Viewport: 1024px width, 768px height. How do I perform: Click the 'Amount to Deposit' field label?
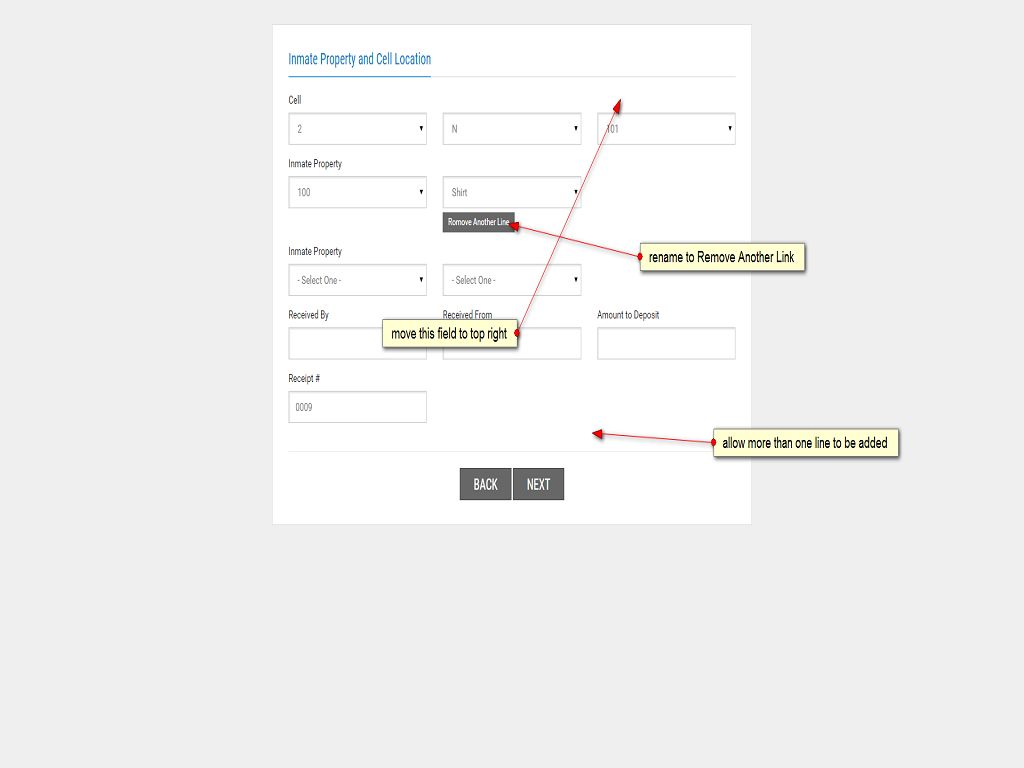click(x=628, y=315)
